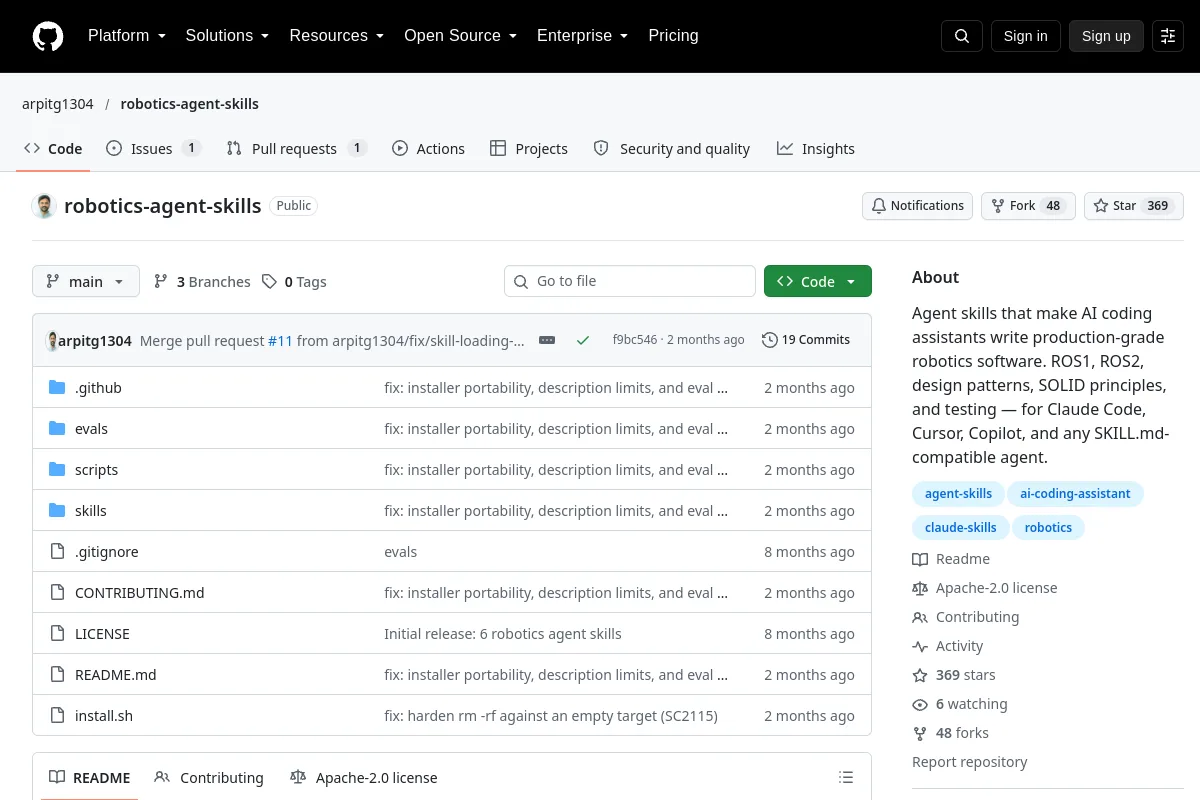This screenshot has height=800, width=1200.
Task: Click the CONTRIBUTING.md file icon
Action: click(57, 592)
